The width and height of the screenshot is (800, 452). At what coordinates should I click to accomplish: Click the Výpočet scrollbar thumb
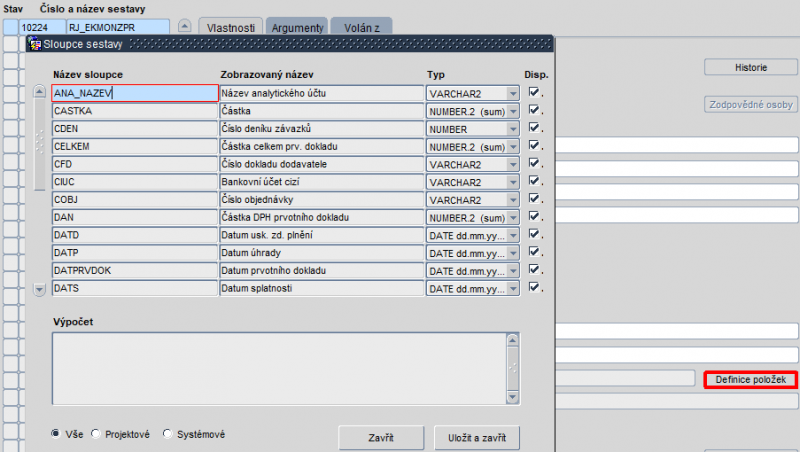(513, 368)
